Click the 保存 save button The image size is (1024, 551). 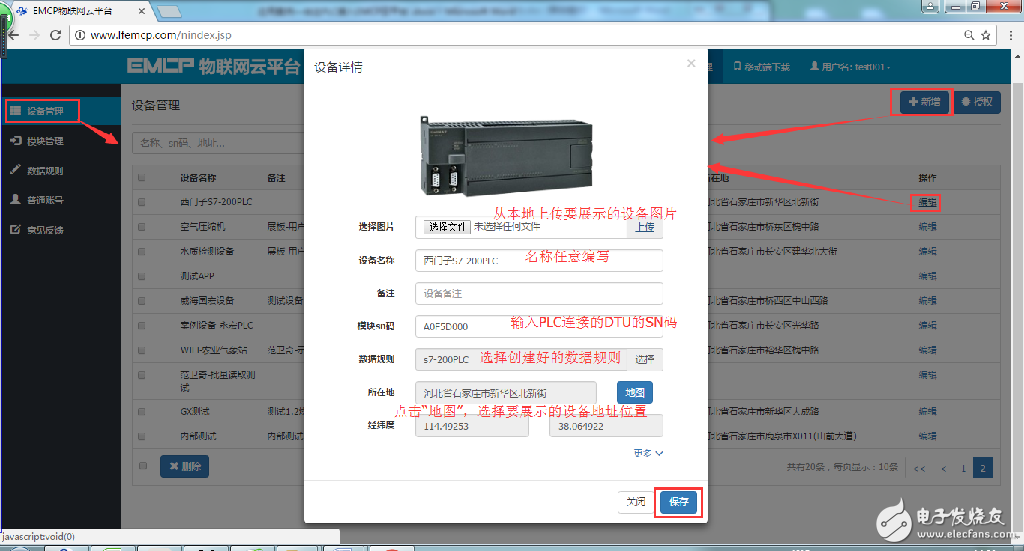point(678,502)
